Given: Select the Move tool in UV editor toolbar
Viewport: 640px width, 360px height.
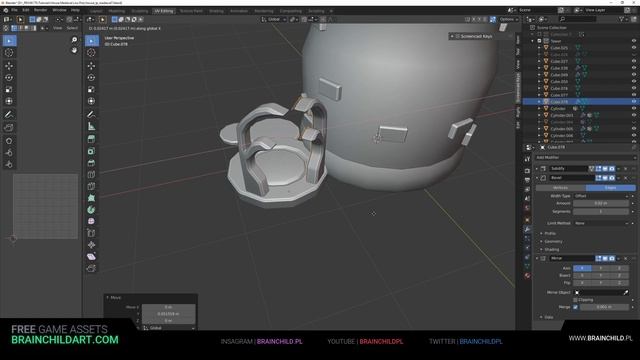Looking at the screenshot, I should 9,65.
